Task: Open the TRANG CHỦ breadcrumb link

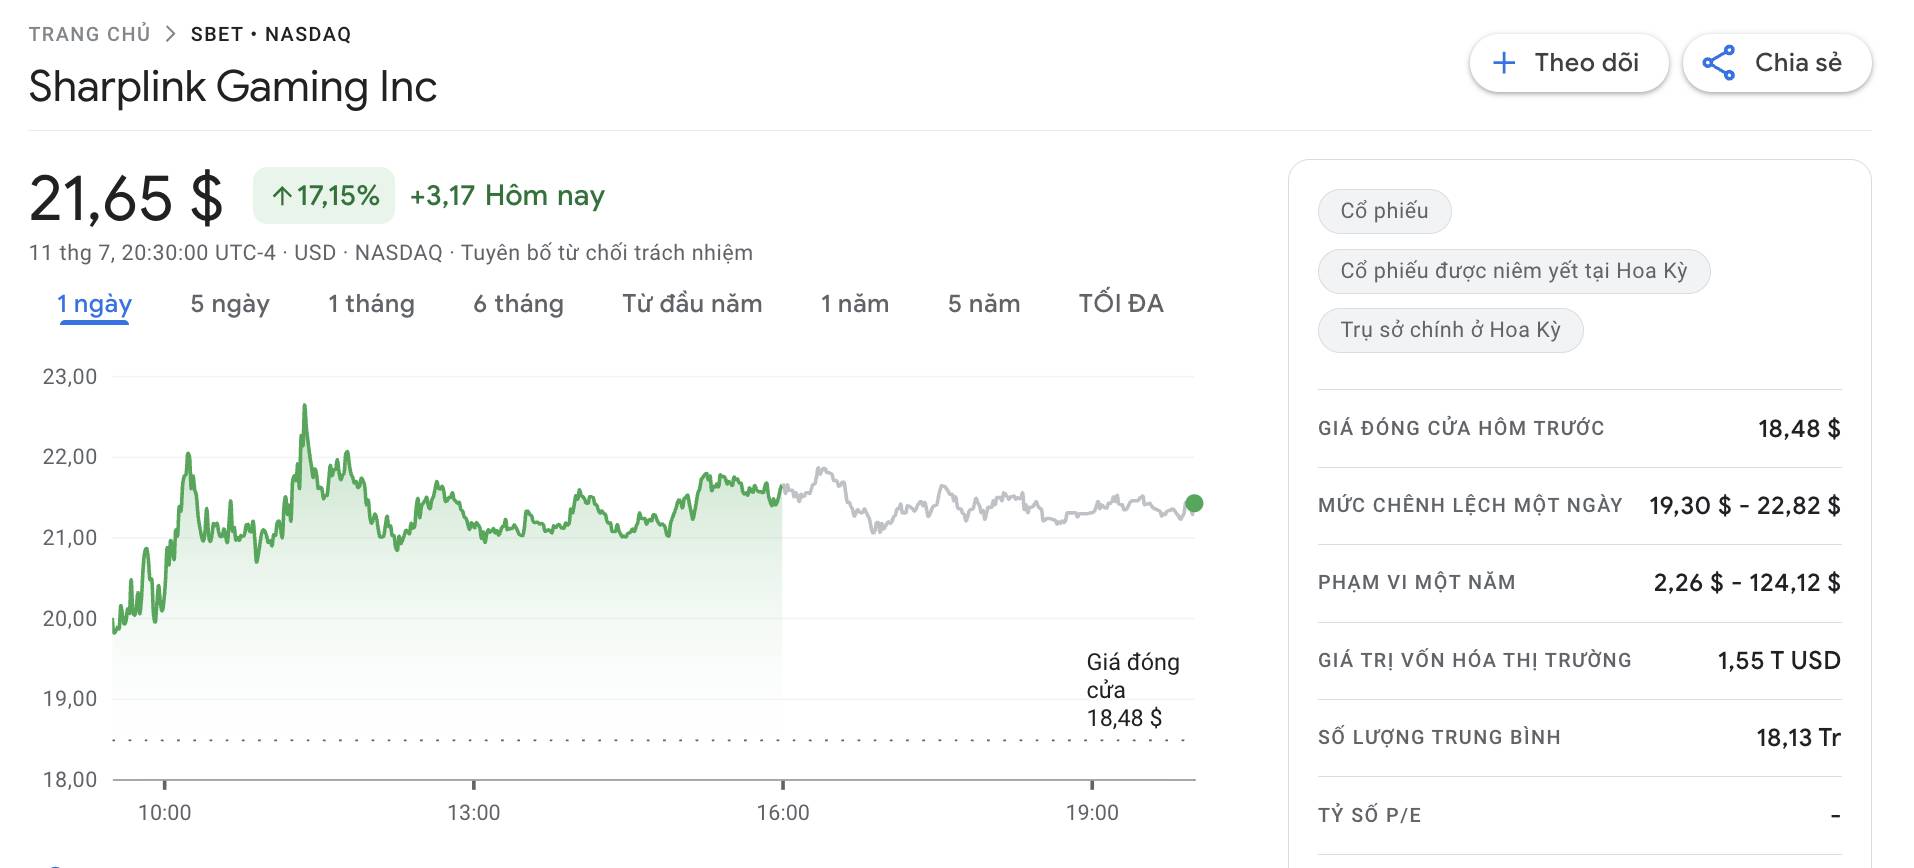Action: coord(89,34)
